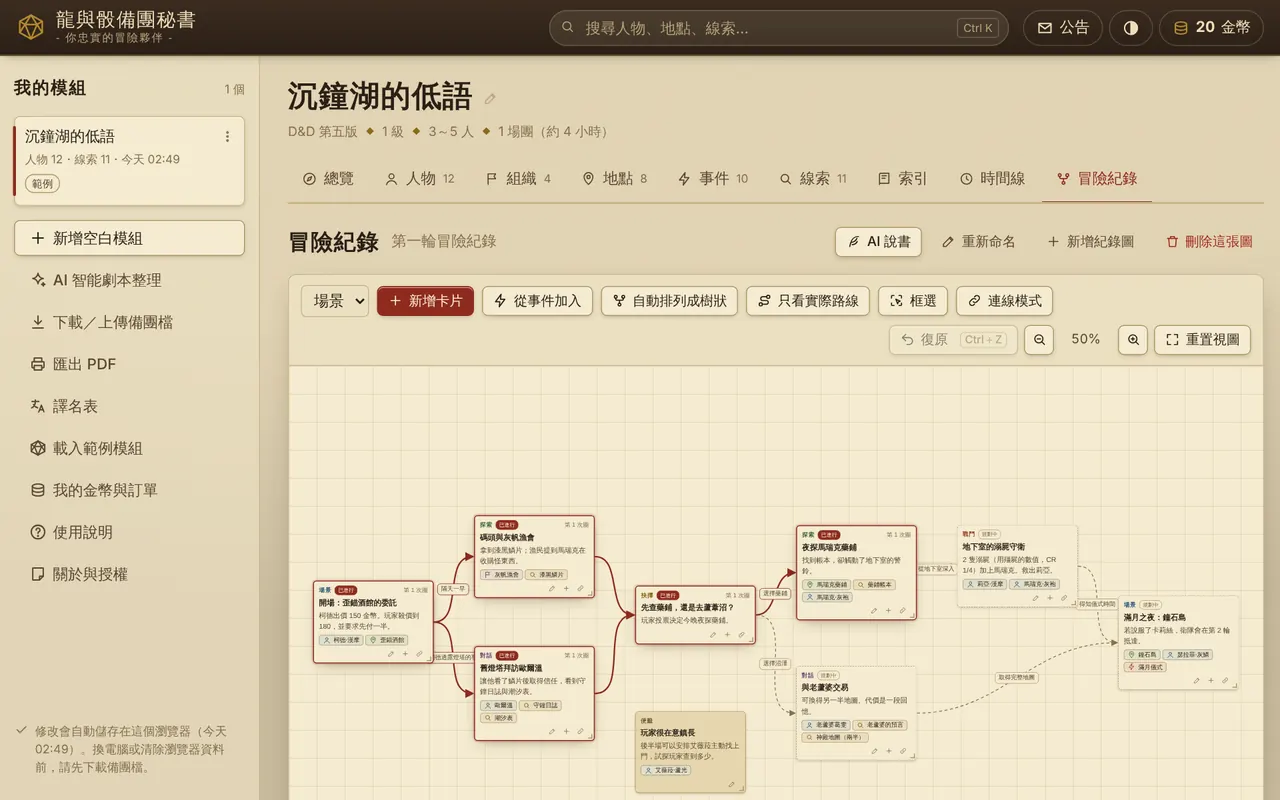
Task: Click the AI 說書 button
Action: pos(879,242)
